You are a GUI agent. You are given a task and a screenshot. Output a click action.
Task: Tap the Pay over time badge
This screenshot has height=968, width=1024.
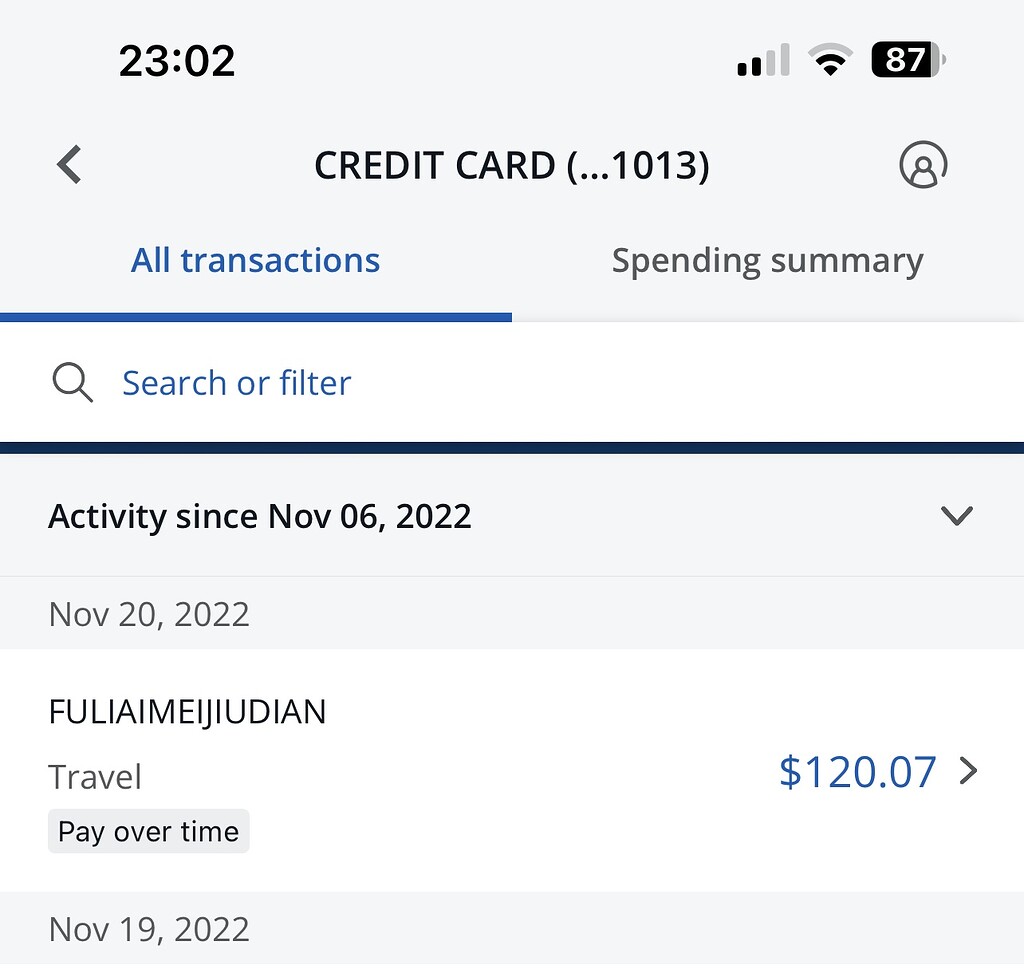point(148,831)
